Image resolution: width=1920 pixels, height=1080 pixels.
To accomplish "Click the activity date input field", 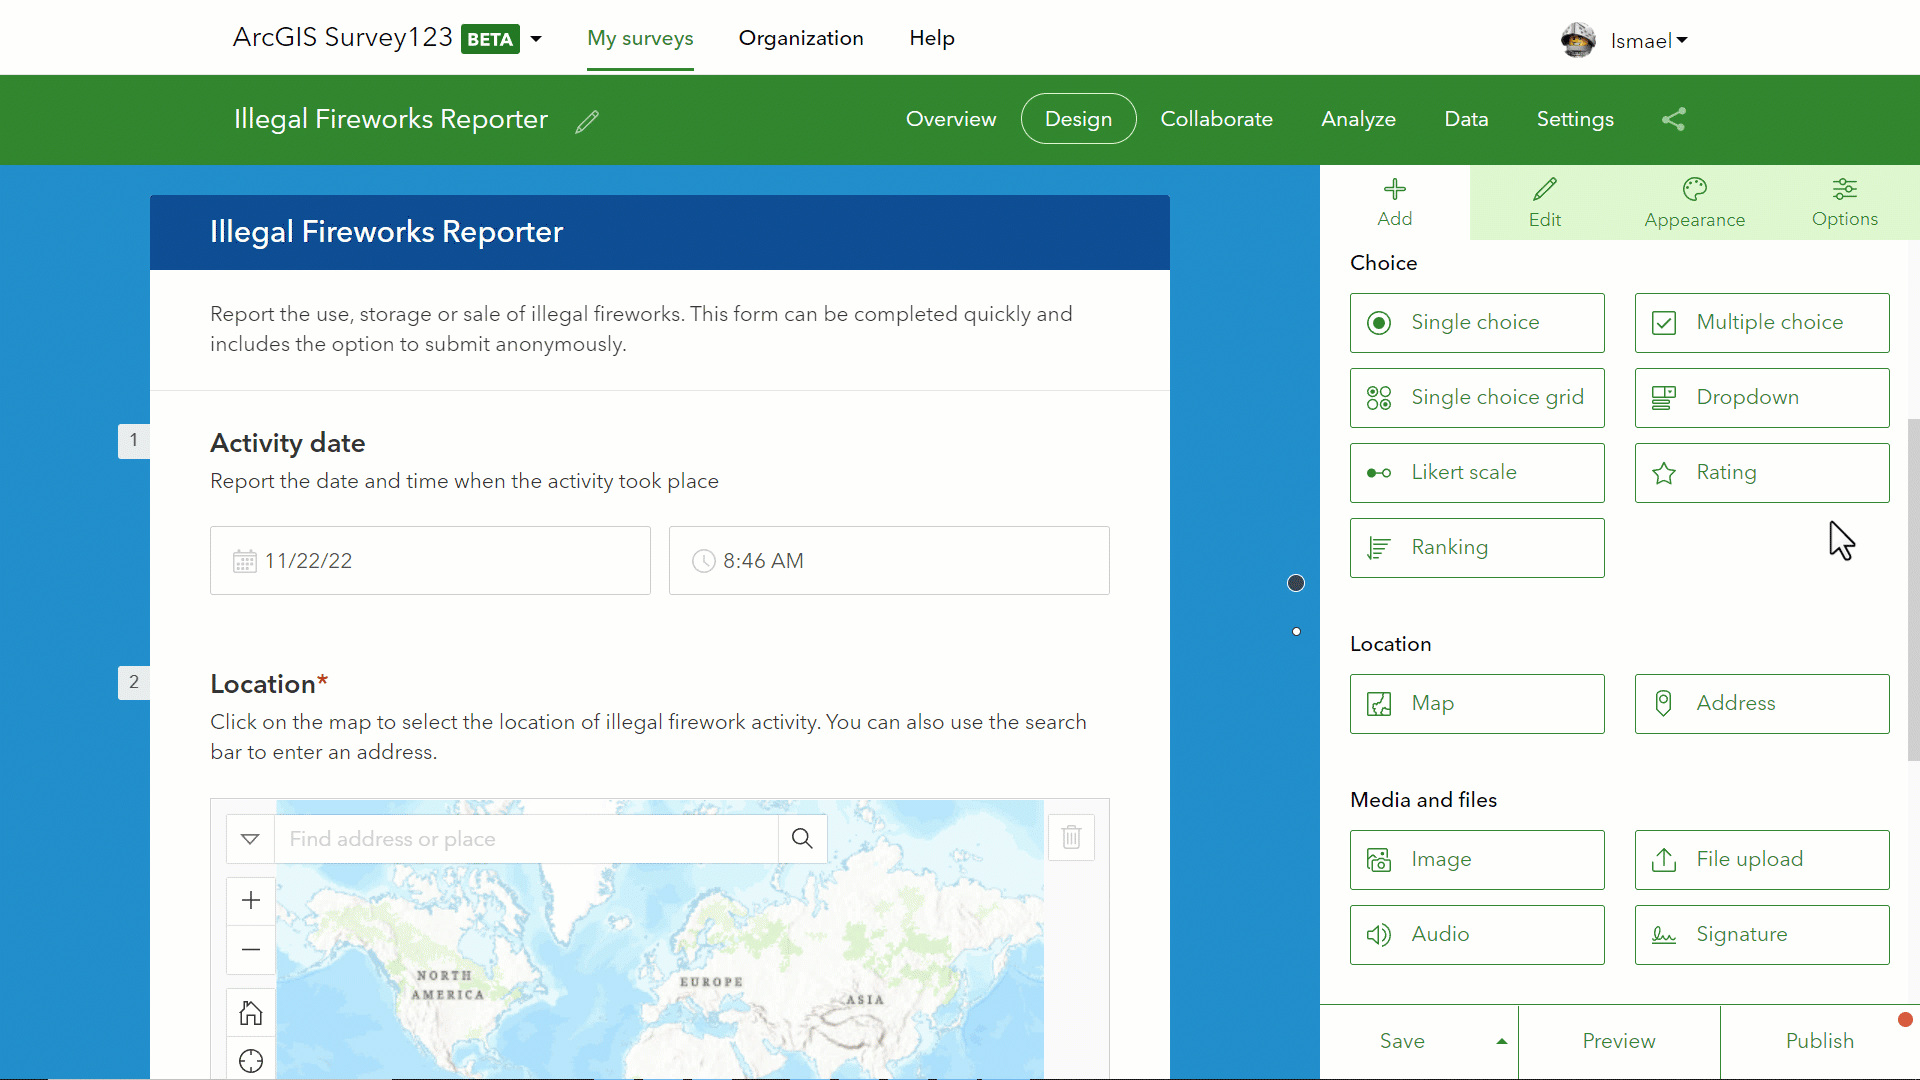I will pos(430,561).
